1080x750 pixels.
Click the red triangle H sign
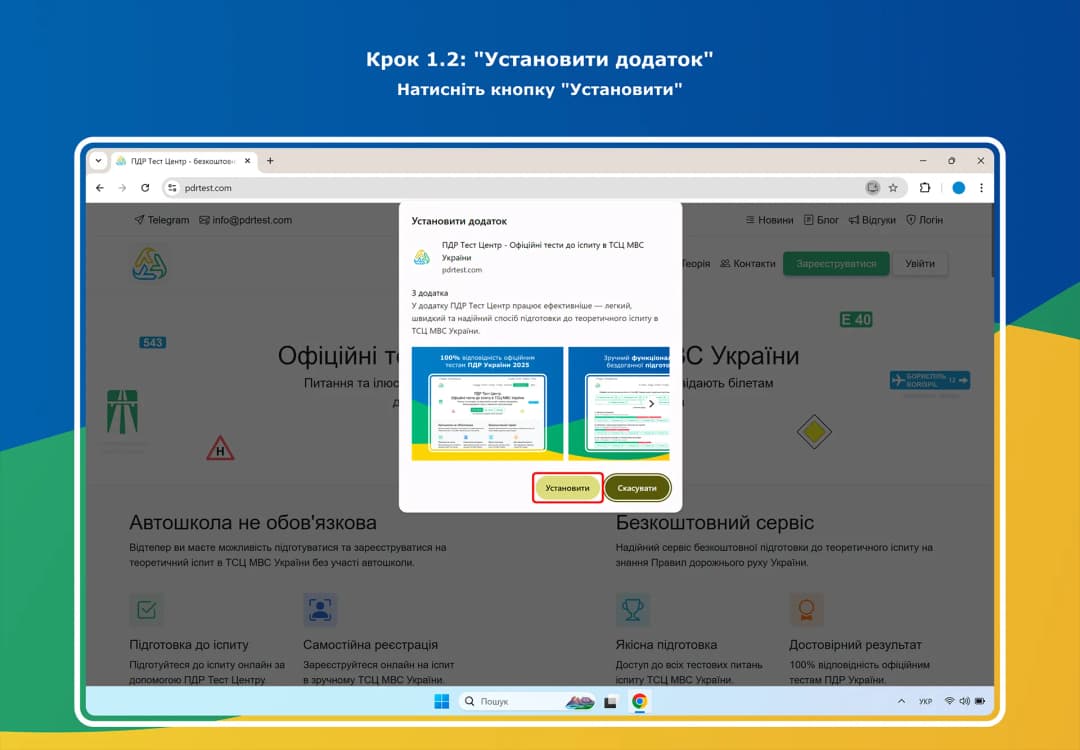click(220, 448)
